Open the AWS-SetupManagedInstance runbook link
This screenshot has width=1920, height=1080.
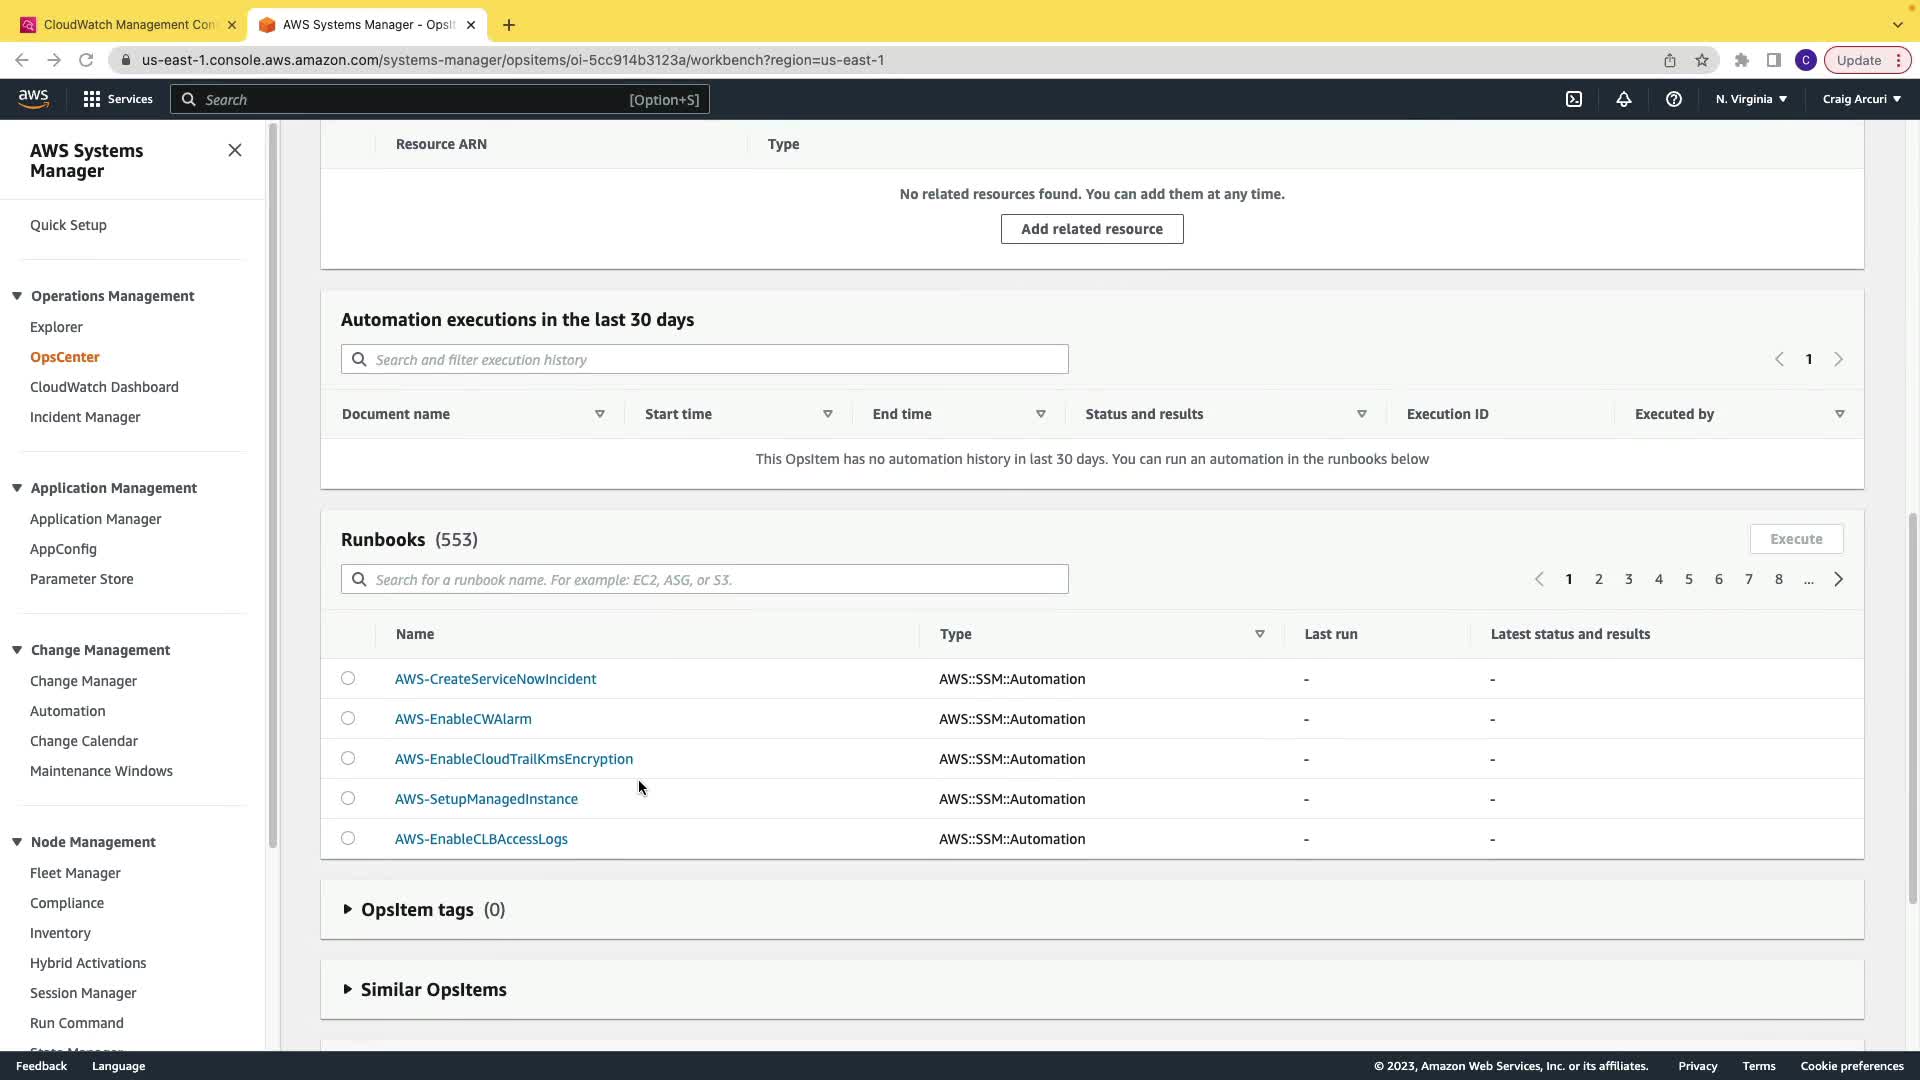[486, 799]
